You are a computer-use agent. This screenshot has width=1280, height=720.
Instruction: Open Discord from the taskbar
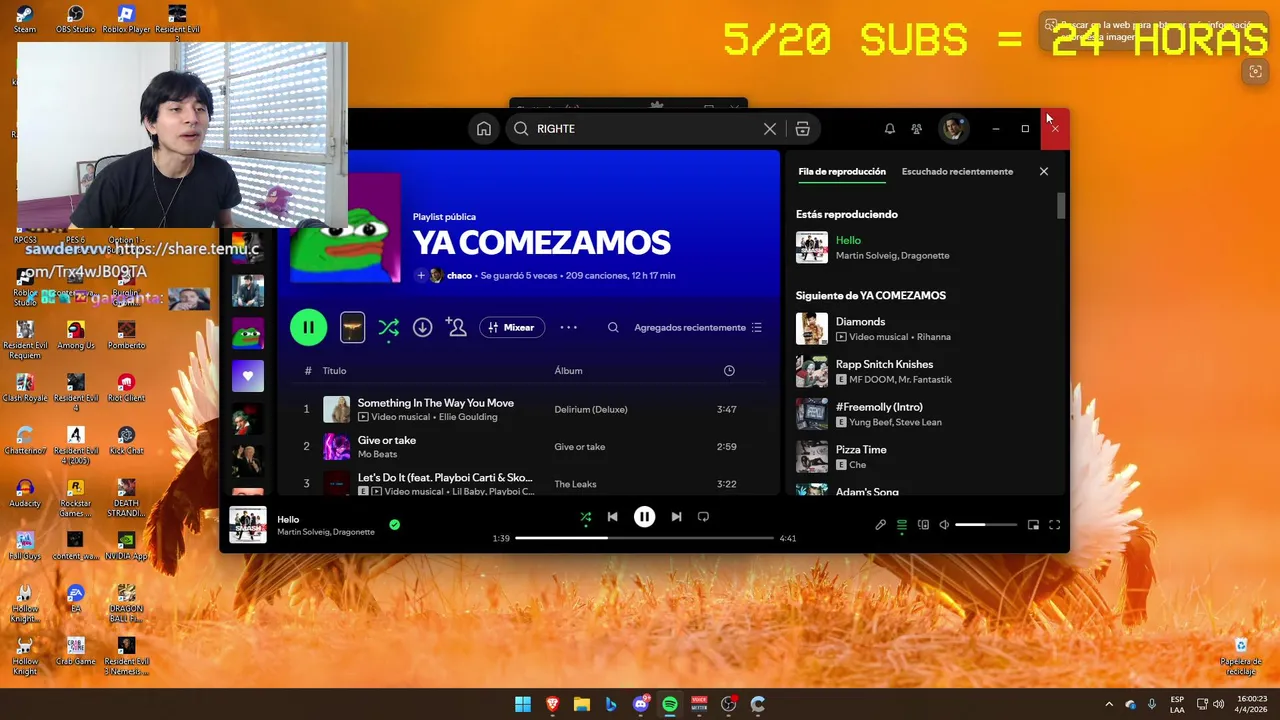pos(641,705)
